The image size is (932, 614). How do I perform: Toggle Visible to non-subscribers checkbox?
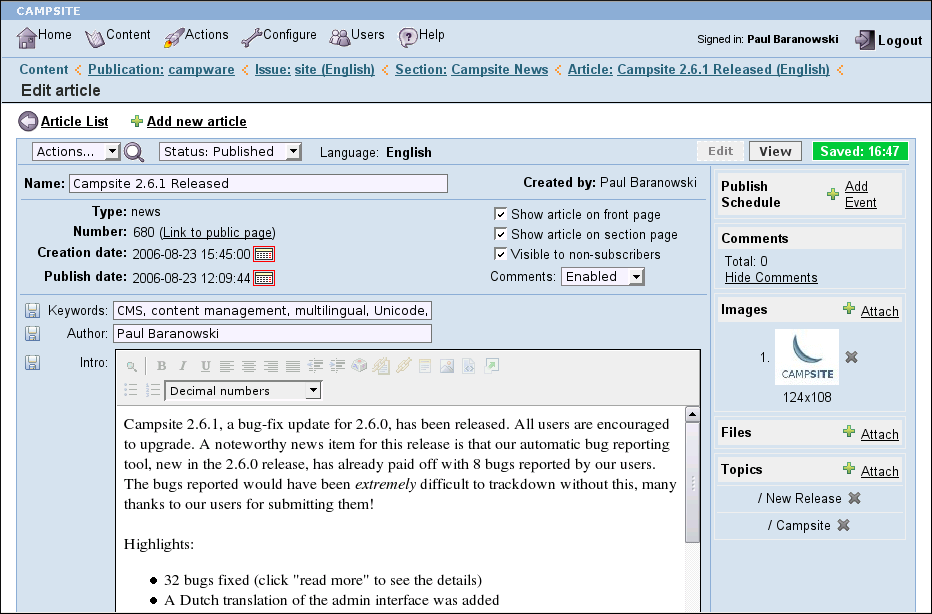500,254
